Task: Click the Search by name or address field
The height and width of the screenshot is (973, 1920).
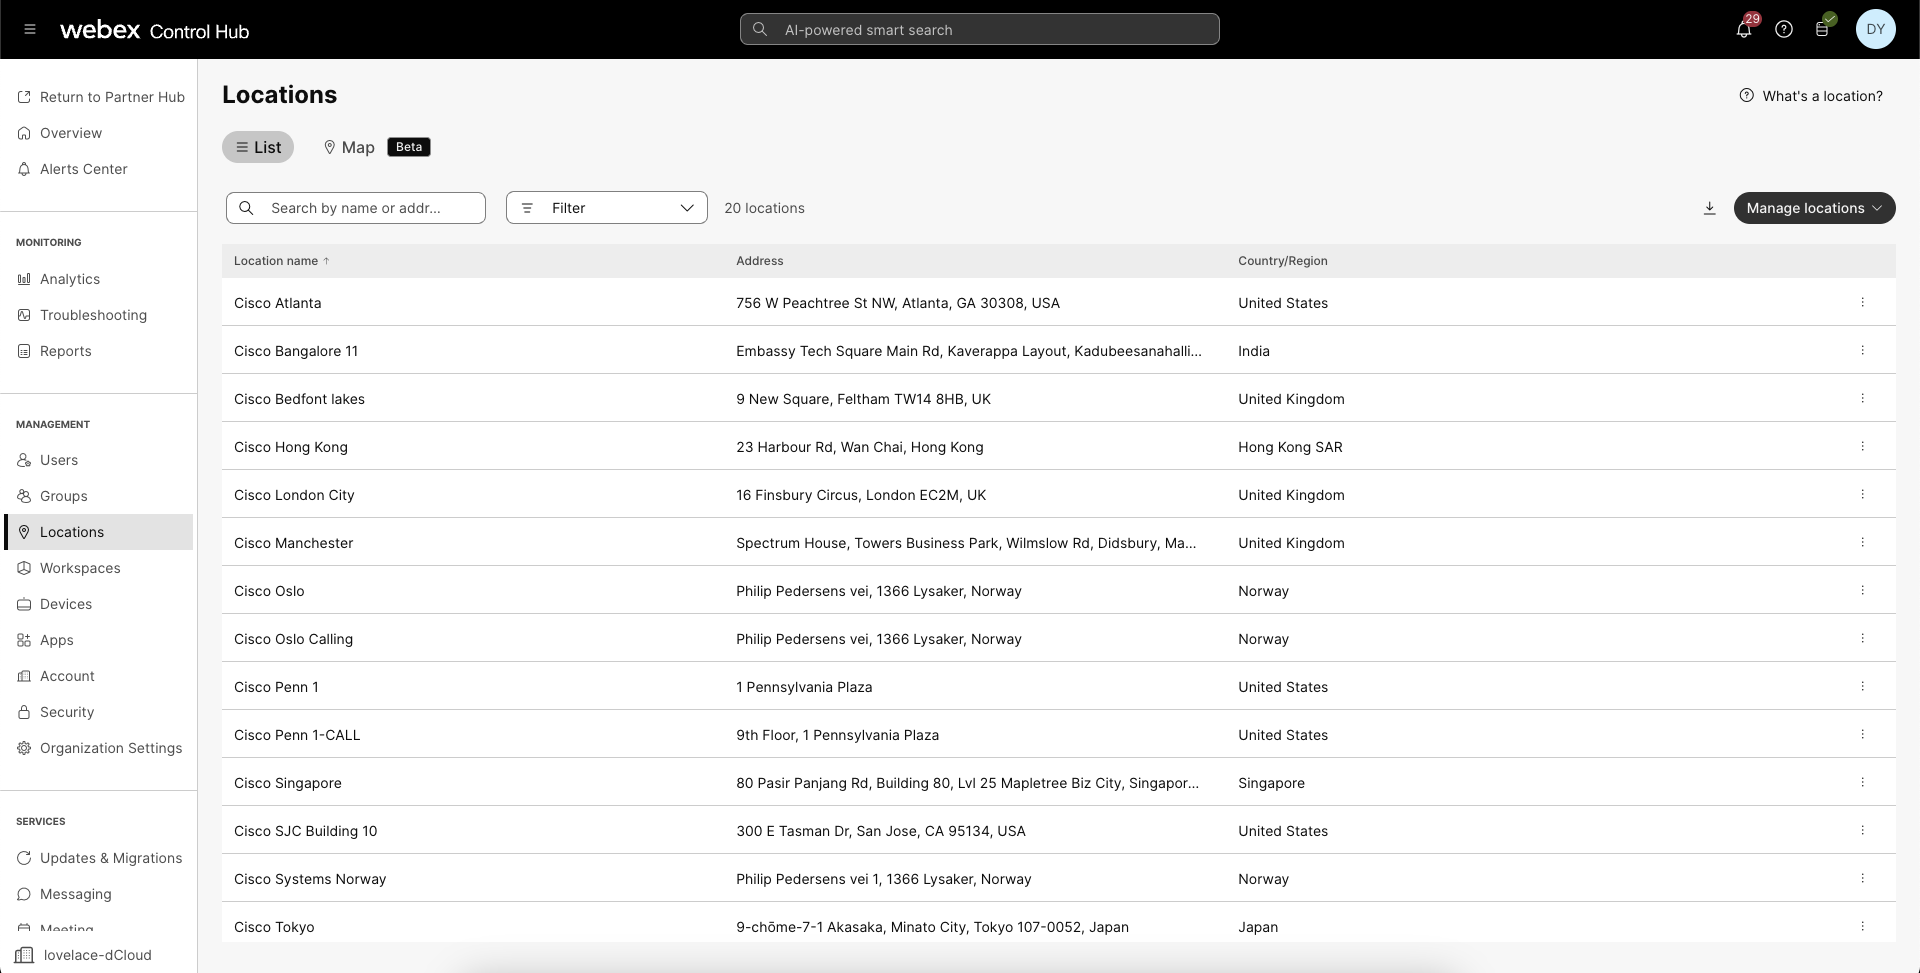Action: click(356, 208)
